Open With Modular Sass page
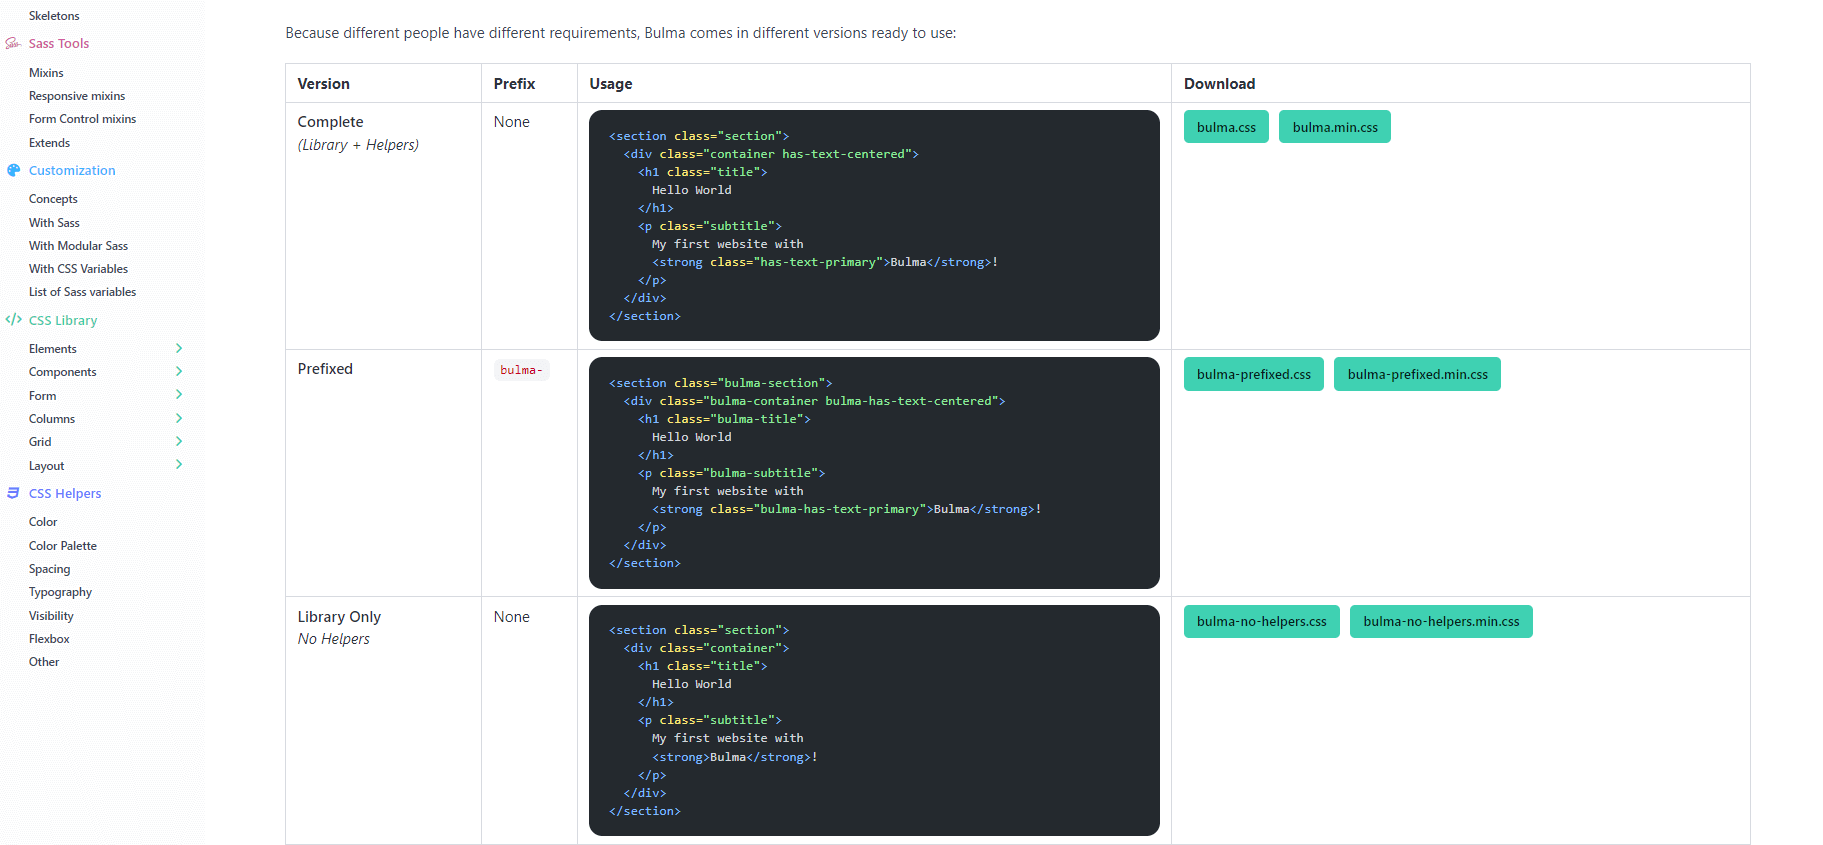Image resolution: width=1823 pixels, height=845 pixels. tap(78, 246)
